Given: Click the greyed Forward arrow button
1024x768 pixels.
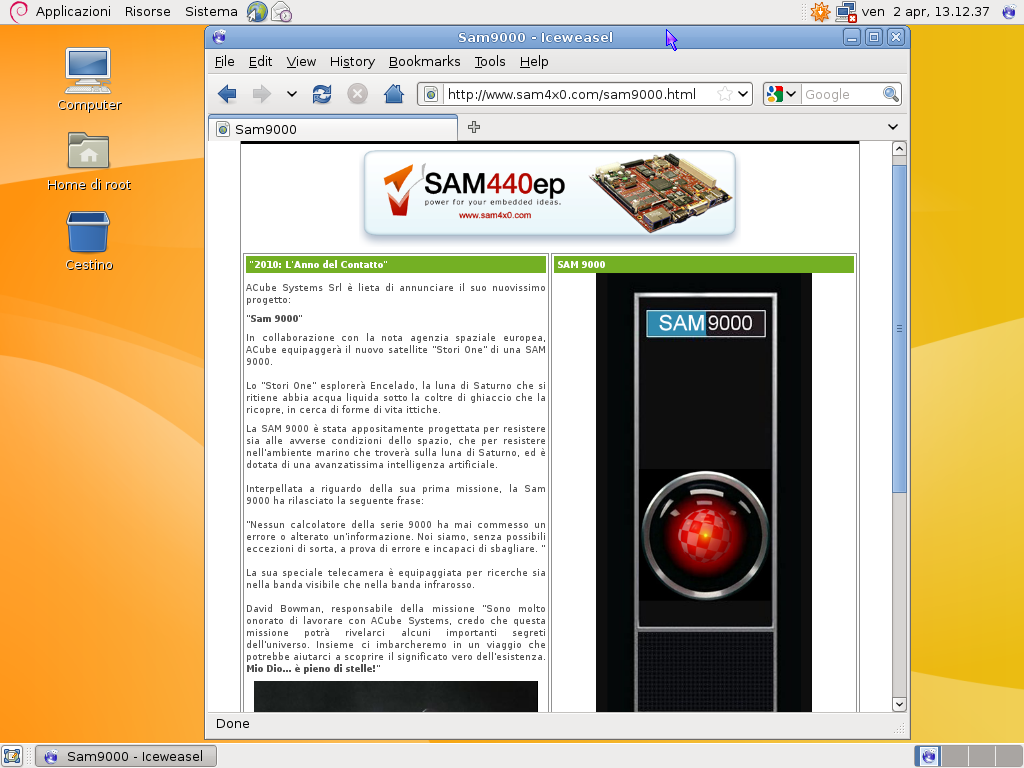Looking at the screenshot, I should click(262, 94).
